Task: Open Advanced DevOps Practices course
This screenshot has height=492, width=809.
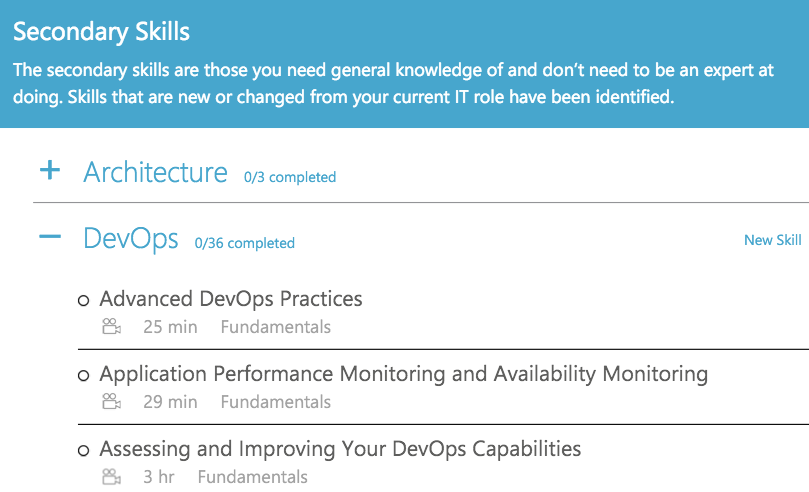Action: pyautogui.click(x=231, y=299)
